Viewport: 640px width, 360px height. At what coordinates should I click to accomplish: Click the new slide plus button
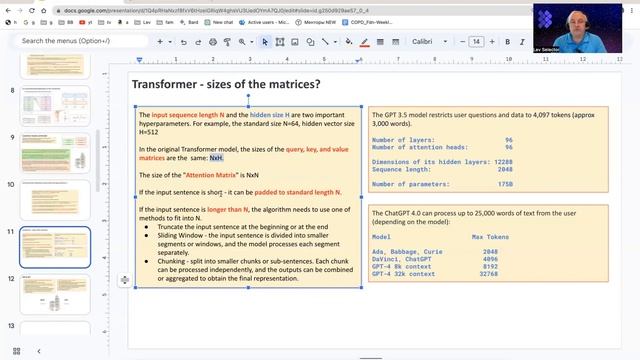pos(160,42)
